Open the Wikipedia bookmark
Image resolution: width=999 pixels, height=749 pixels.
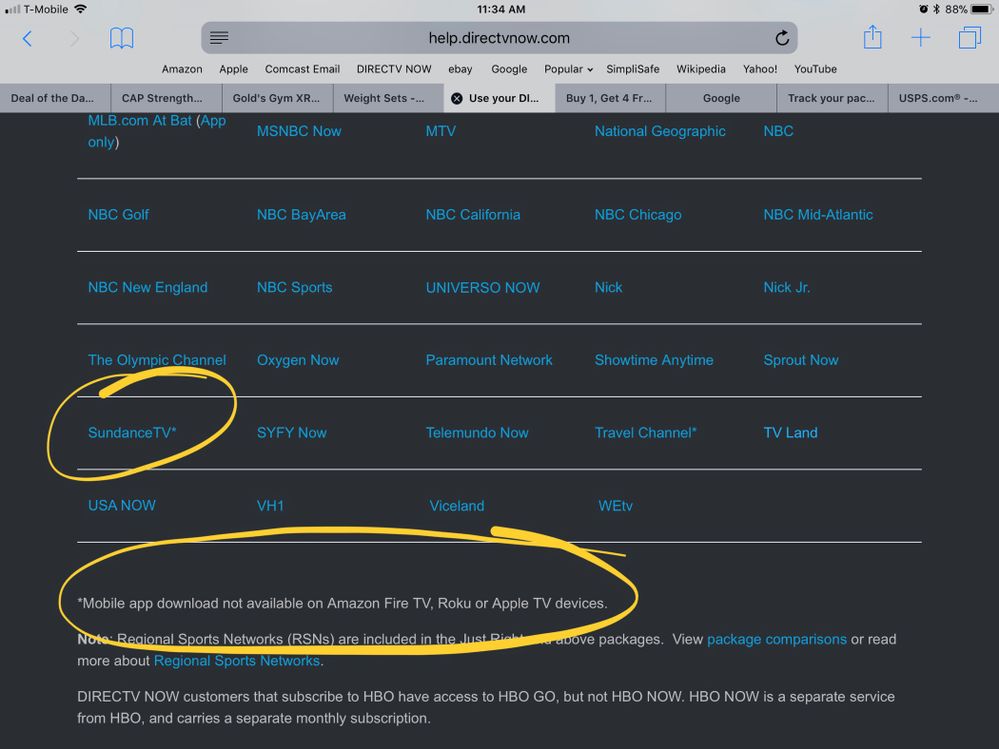[701, 69]
